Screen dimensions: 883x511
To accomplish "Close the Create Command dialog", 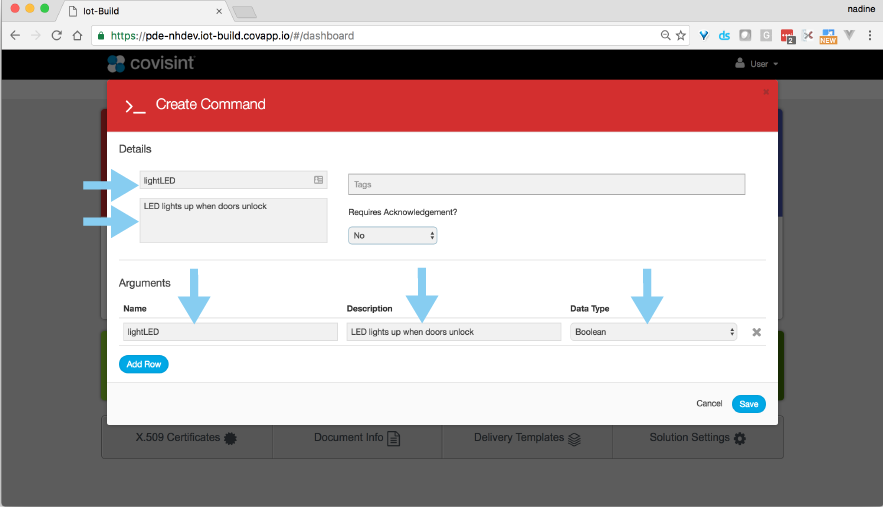I will tap(766, 92).
